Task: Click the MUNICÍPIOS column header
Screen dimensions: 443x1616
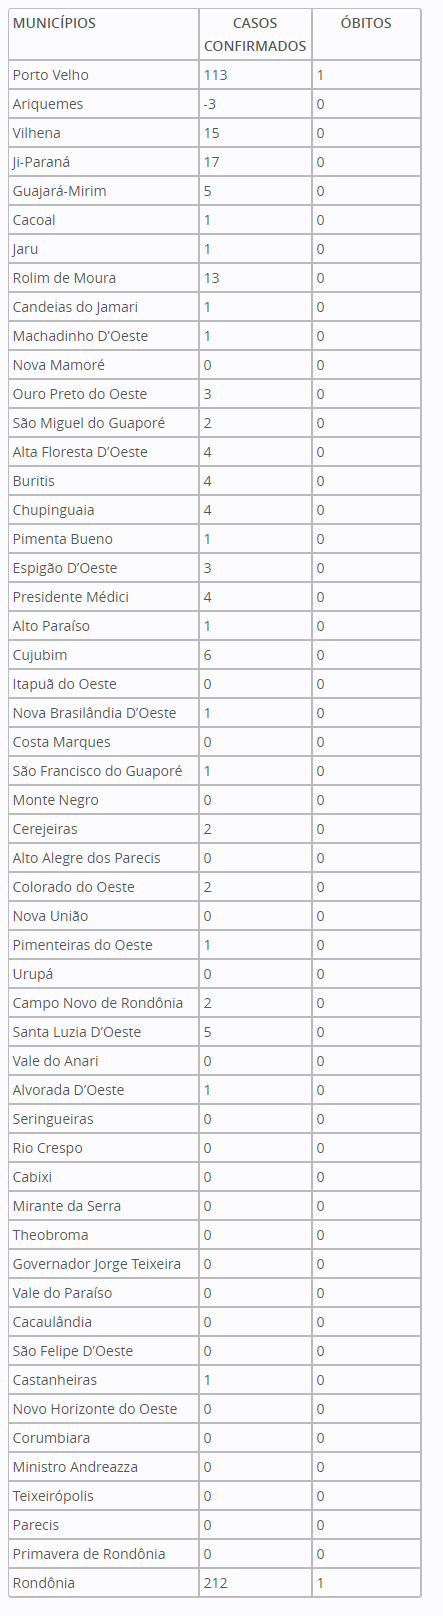Action: click(x=104, y=35)
